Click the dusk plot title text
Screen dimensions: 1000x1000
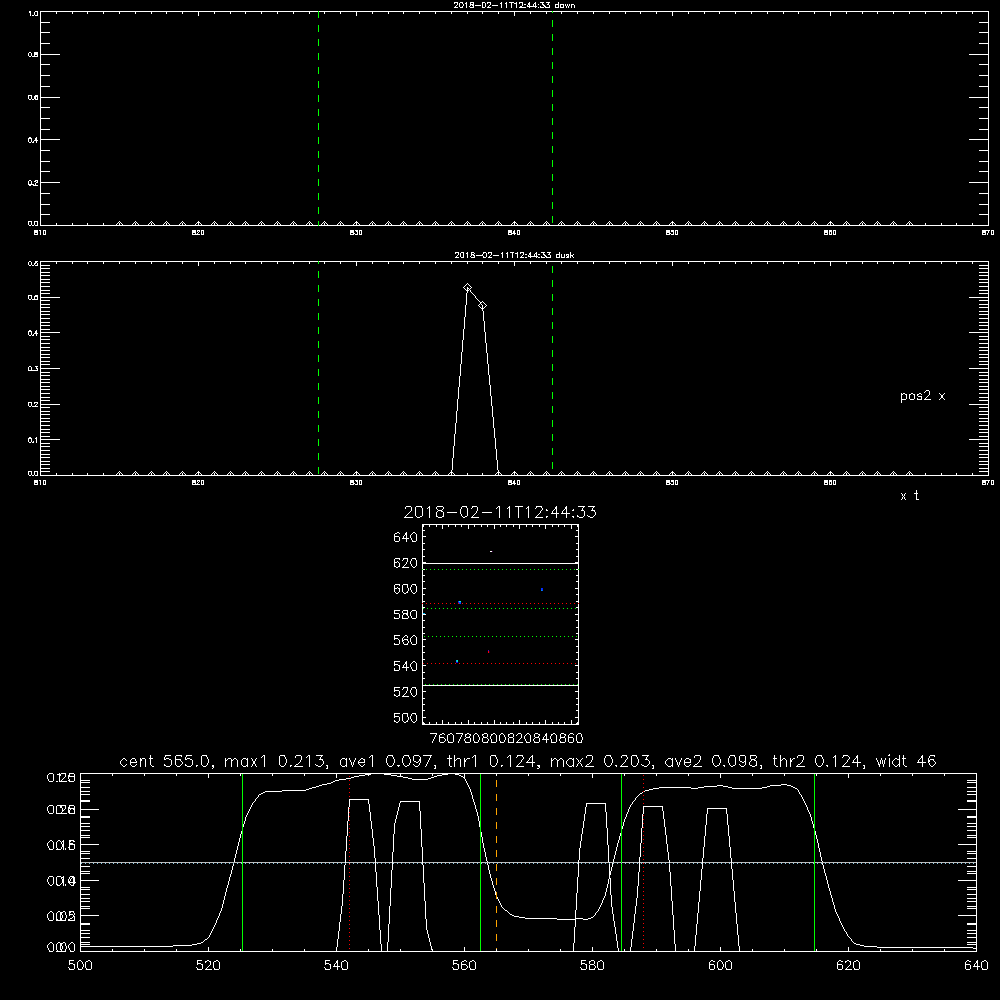[514, 255]
